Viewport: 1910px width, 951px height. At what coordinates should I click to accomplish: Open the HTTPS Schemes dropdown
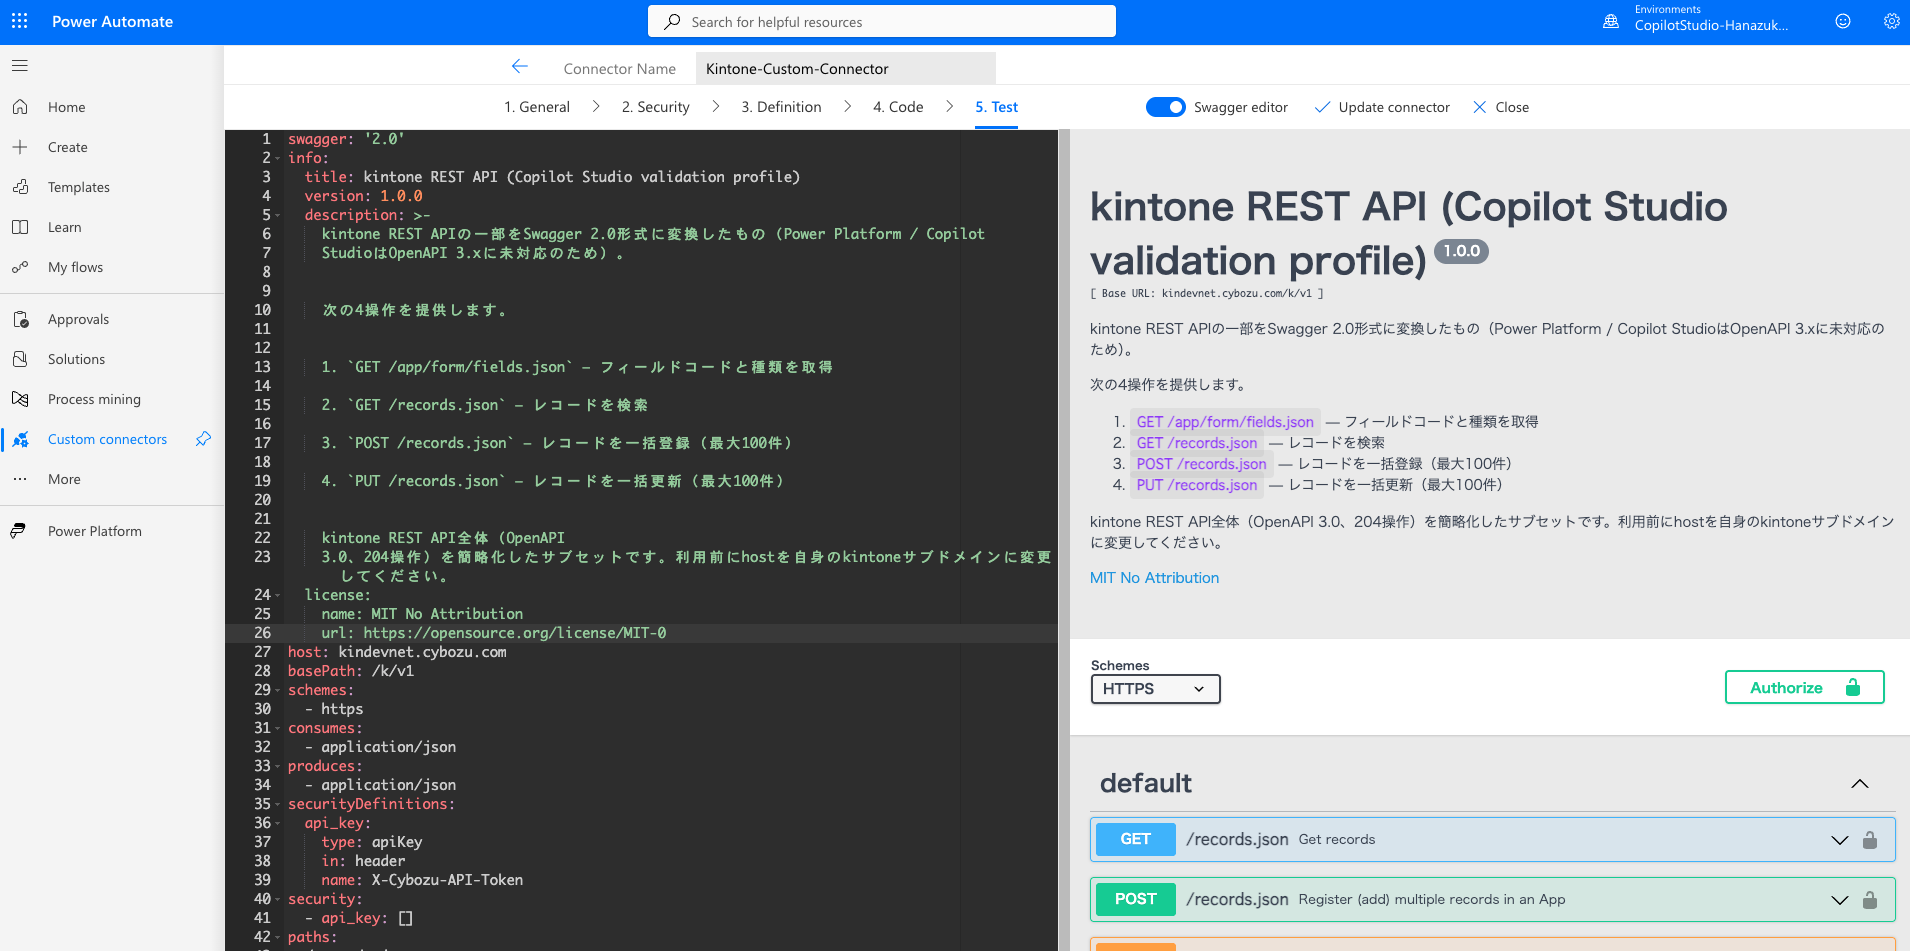(1155, 689)
